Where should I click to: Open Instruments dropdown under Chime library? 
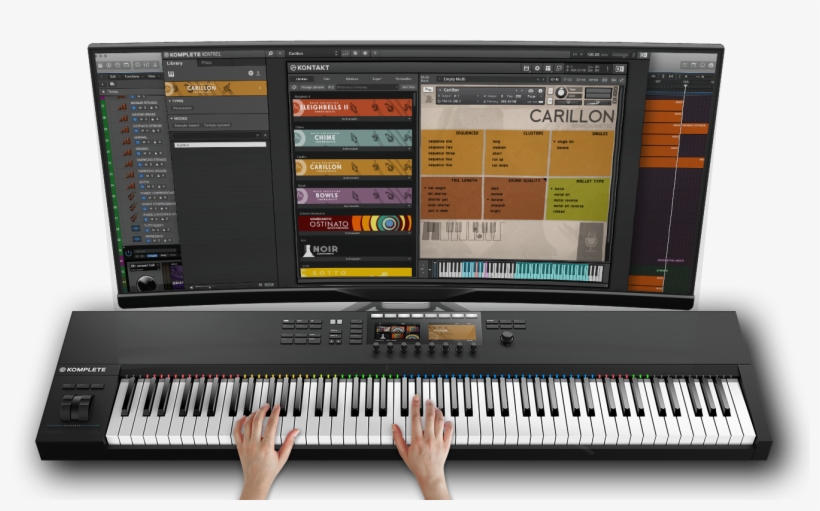click(352, 149)
